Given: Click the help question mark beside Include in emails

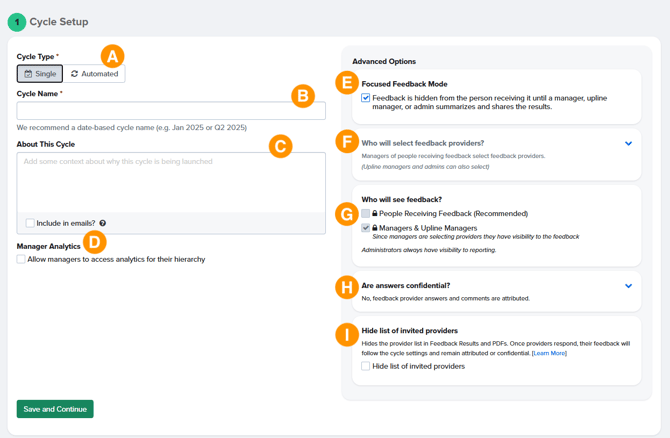Looking at the screenshot, I should point(103,224).
